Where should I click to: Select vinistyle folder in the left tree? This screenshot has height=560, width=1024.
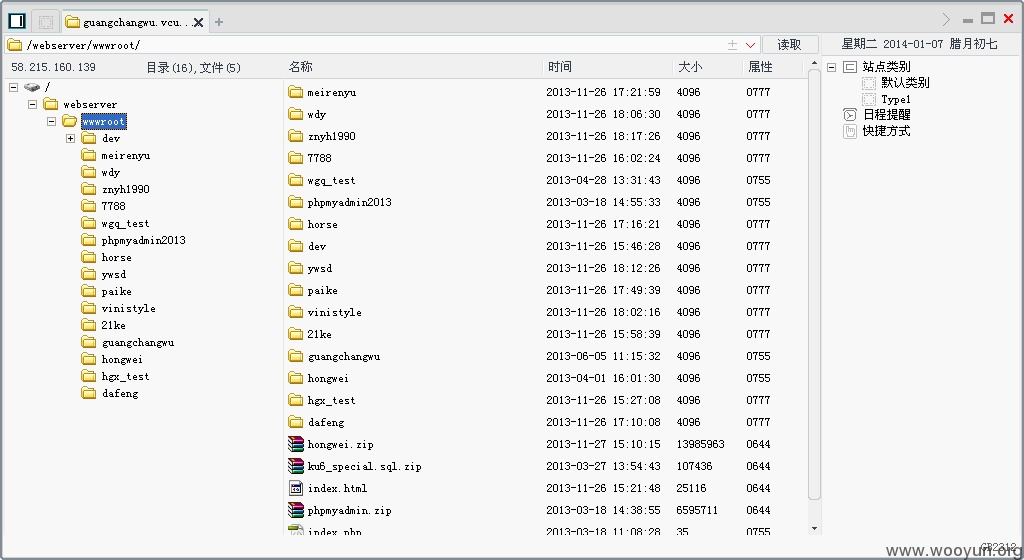click(129, 308)
